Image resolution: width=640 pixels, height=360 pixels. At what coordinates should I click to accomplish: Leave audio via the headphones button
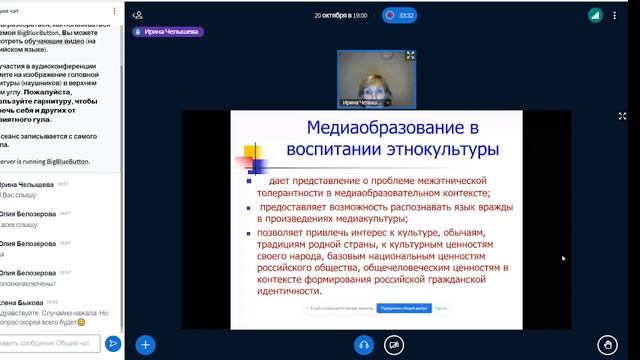tap(364, 345)
